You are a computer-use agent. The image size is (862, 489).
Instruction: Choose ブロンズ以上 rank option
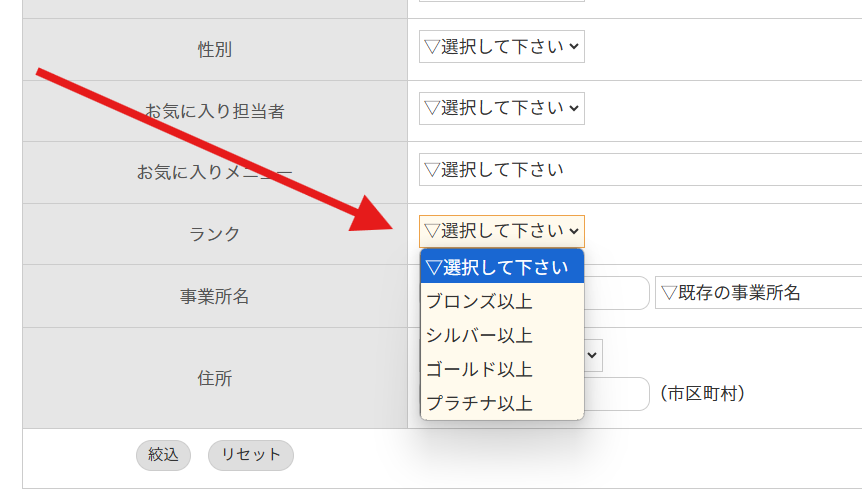[x=502, y=301]
